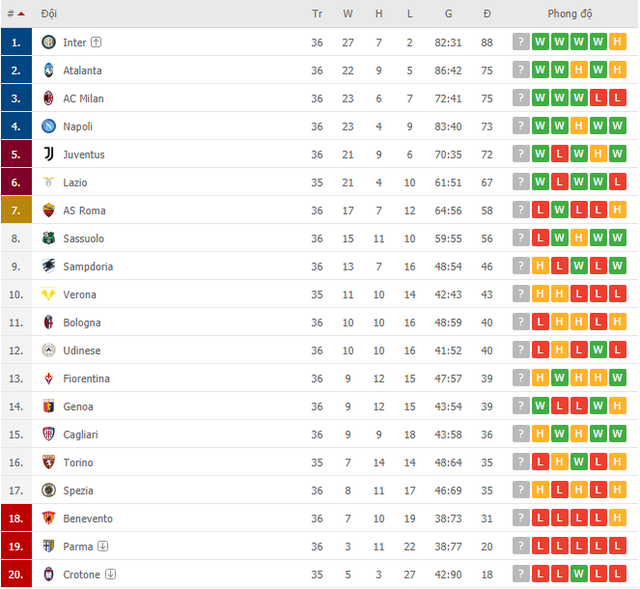640x589 pixels.
Task: Open the Atalanta team link
Action: pyautogui.click(x=82, y=71)
